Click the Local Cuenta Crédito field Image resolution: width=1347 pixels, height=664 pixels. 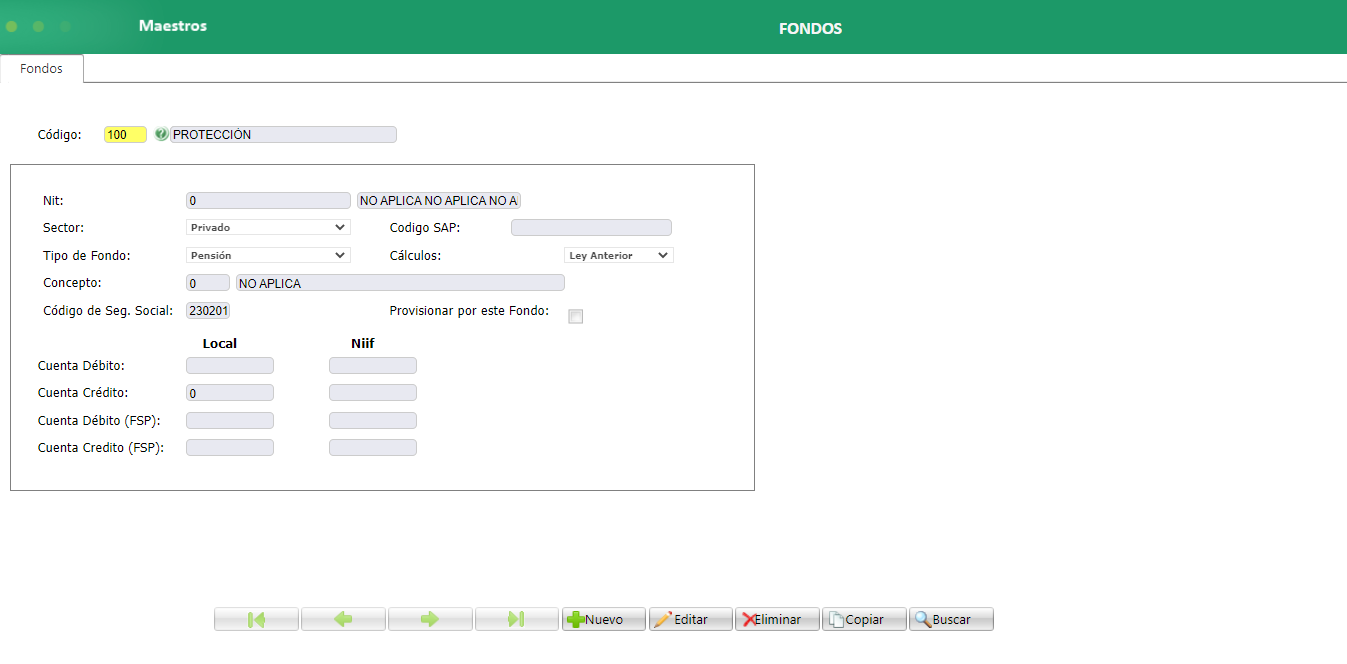[x=230, y=393]
